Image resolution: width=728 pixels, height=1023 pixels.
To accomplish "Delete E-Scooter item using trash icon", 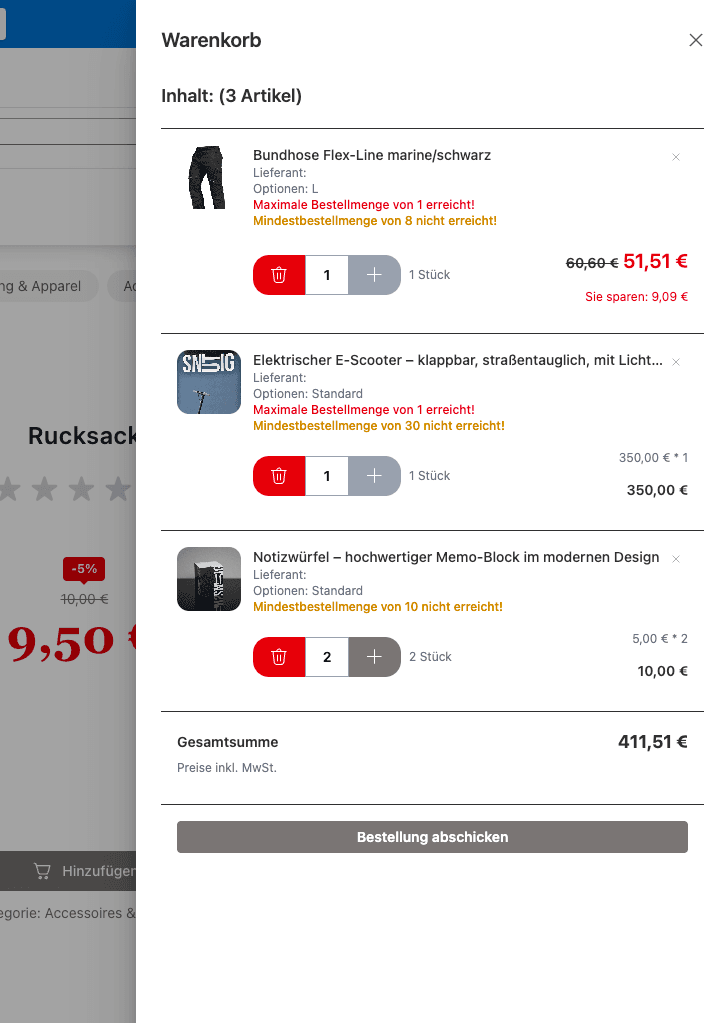I will (x=279, y=476).
